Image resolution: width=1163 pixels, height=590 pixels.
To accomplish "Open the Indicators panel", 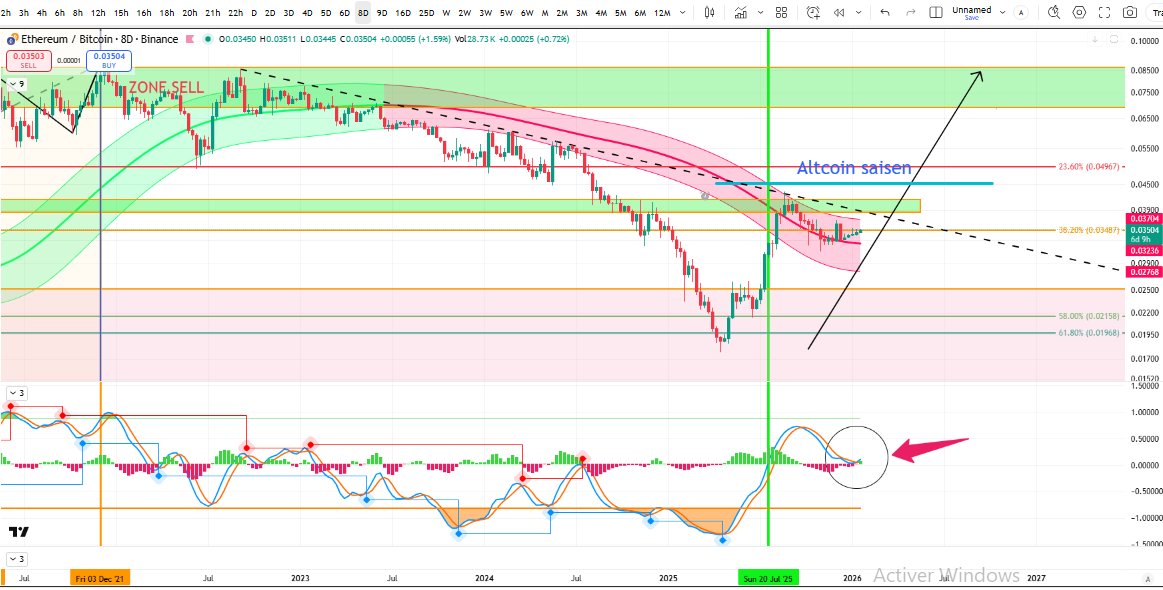I will tap(741, 13).
